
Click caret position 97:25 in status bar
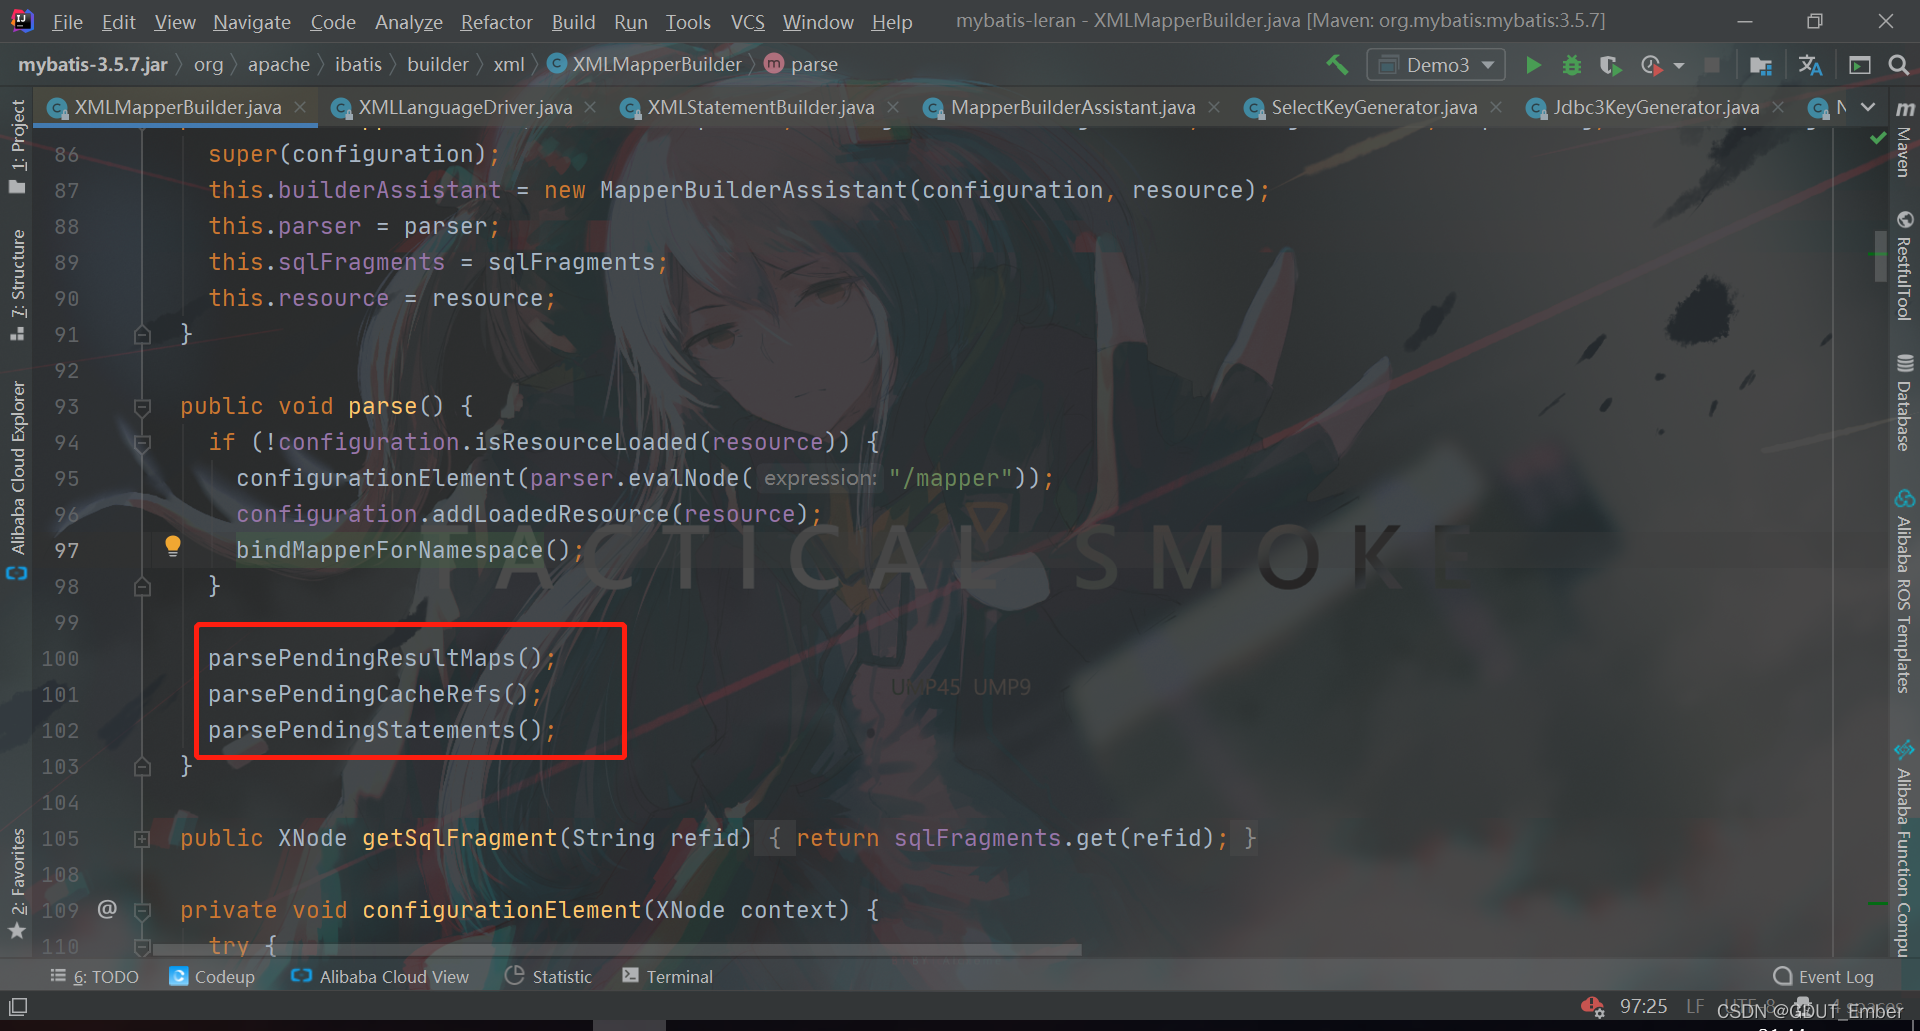(x=1643, y=1006)
